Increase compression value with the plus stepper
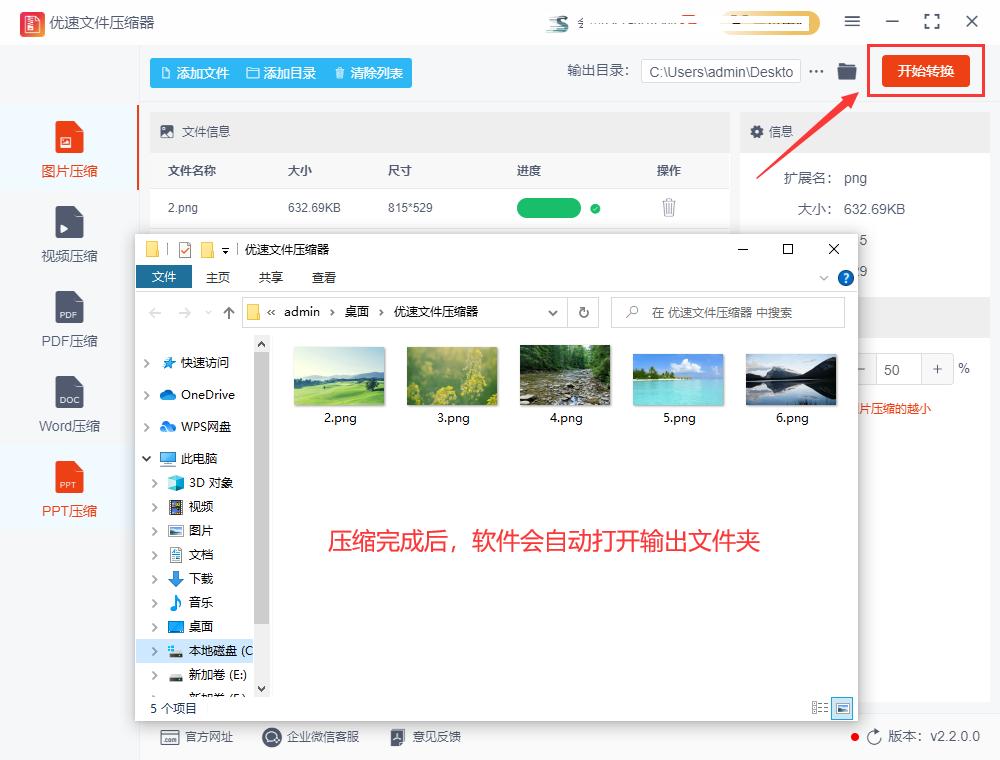Image resolution: width=1000 pixels, height=760 pixels. pyautogui.click(x=937, y=369)
